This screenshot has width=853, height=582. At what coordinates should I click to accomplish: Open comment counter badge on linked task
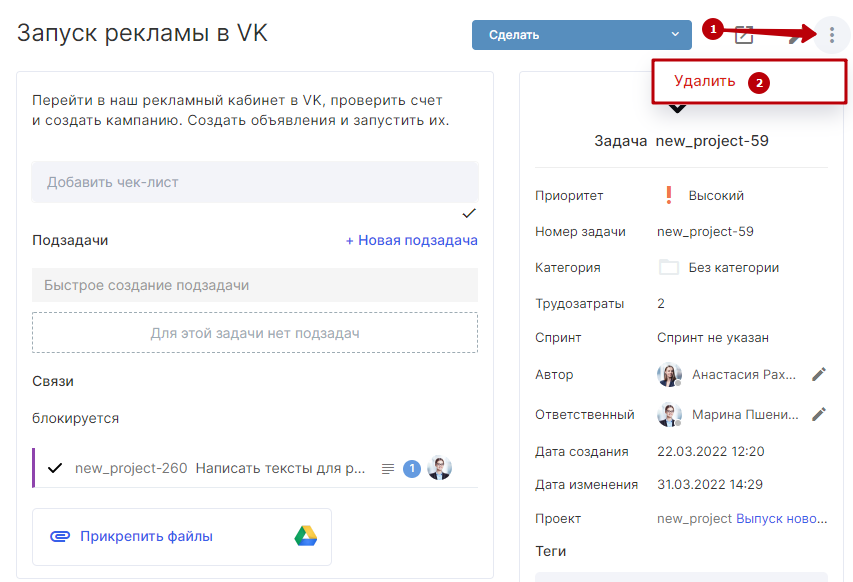(x=412, y=468)
